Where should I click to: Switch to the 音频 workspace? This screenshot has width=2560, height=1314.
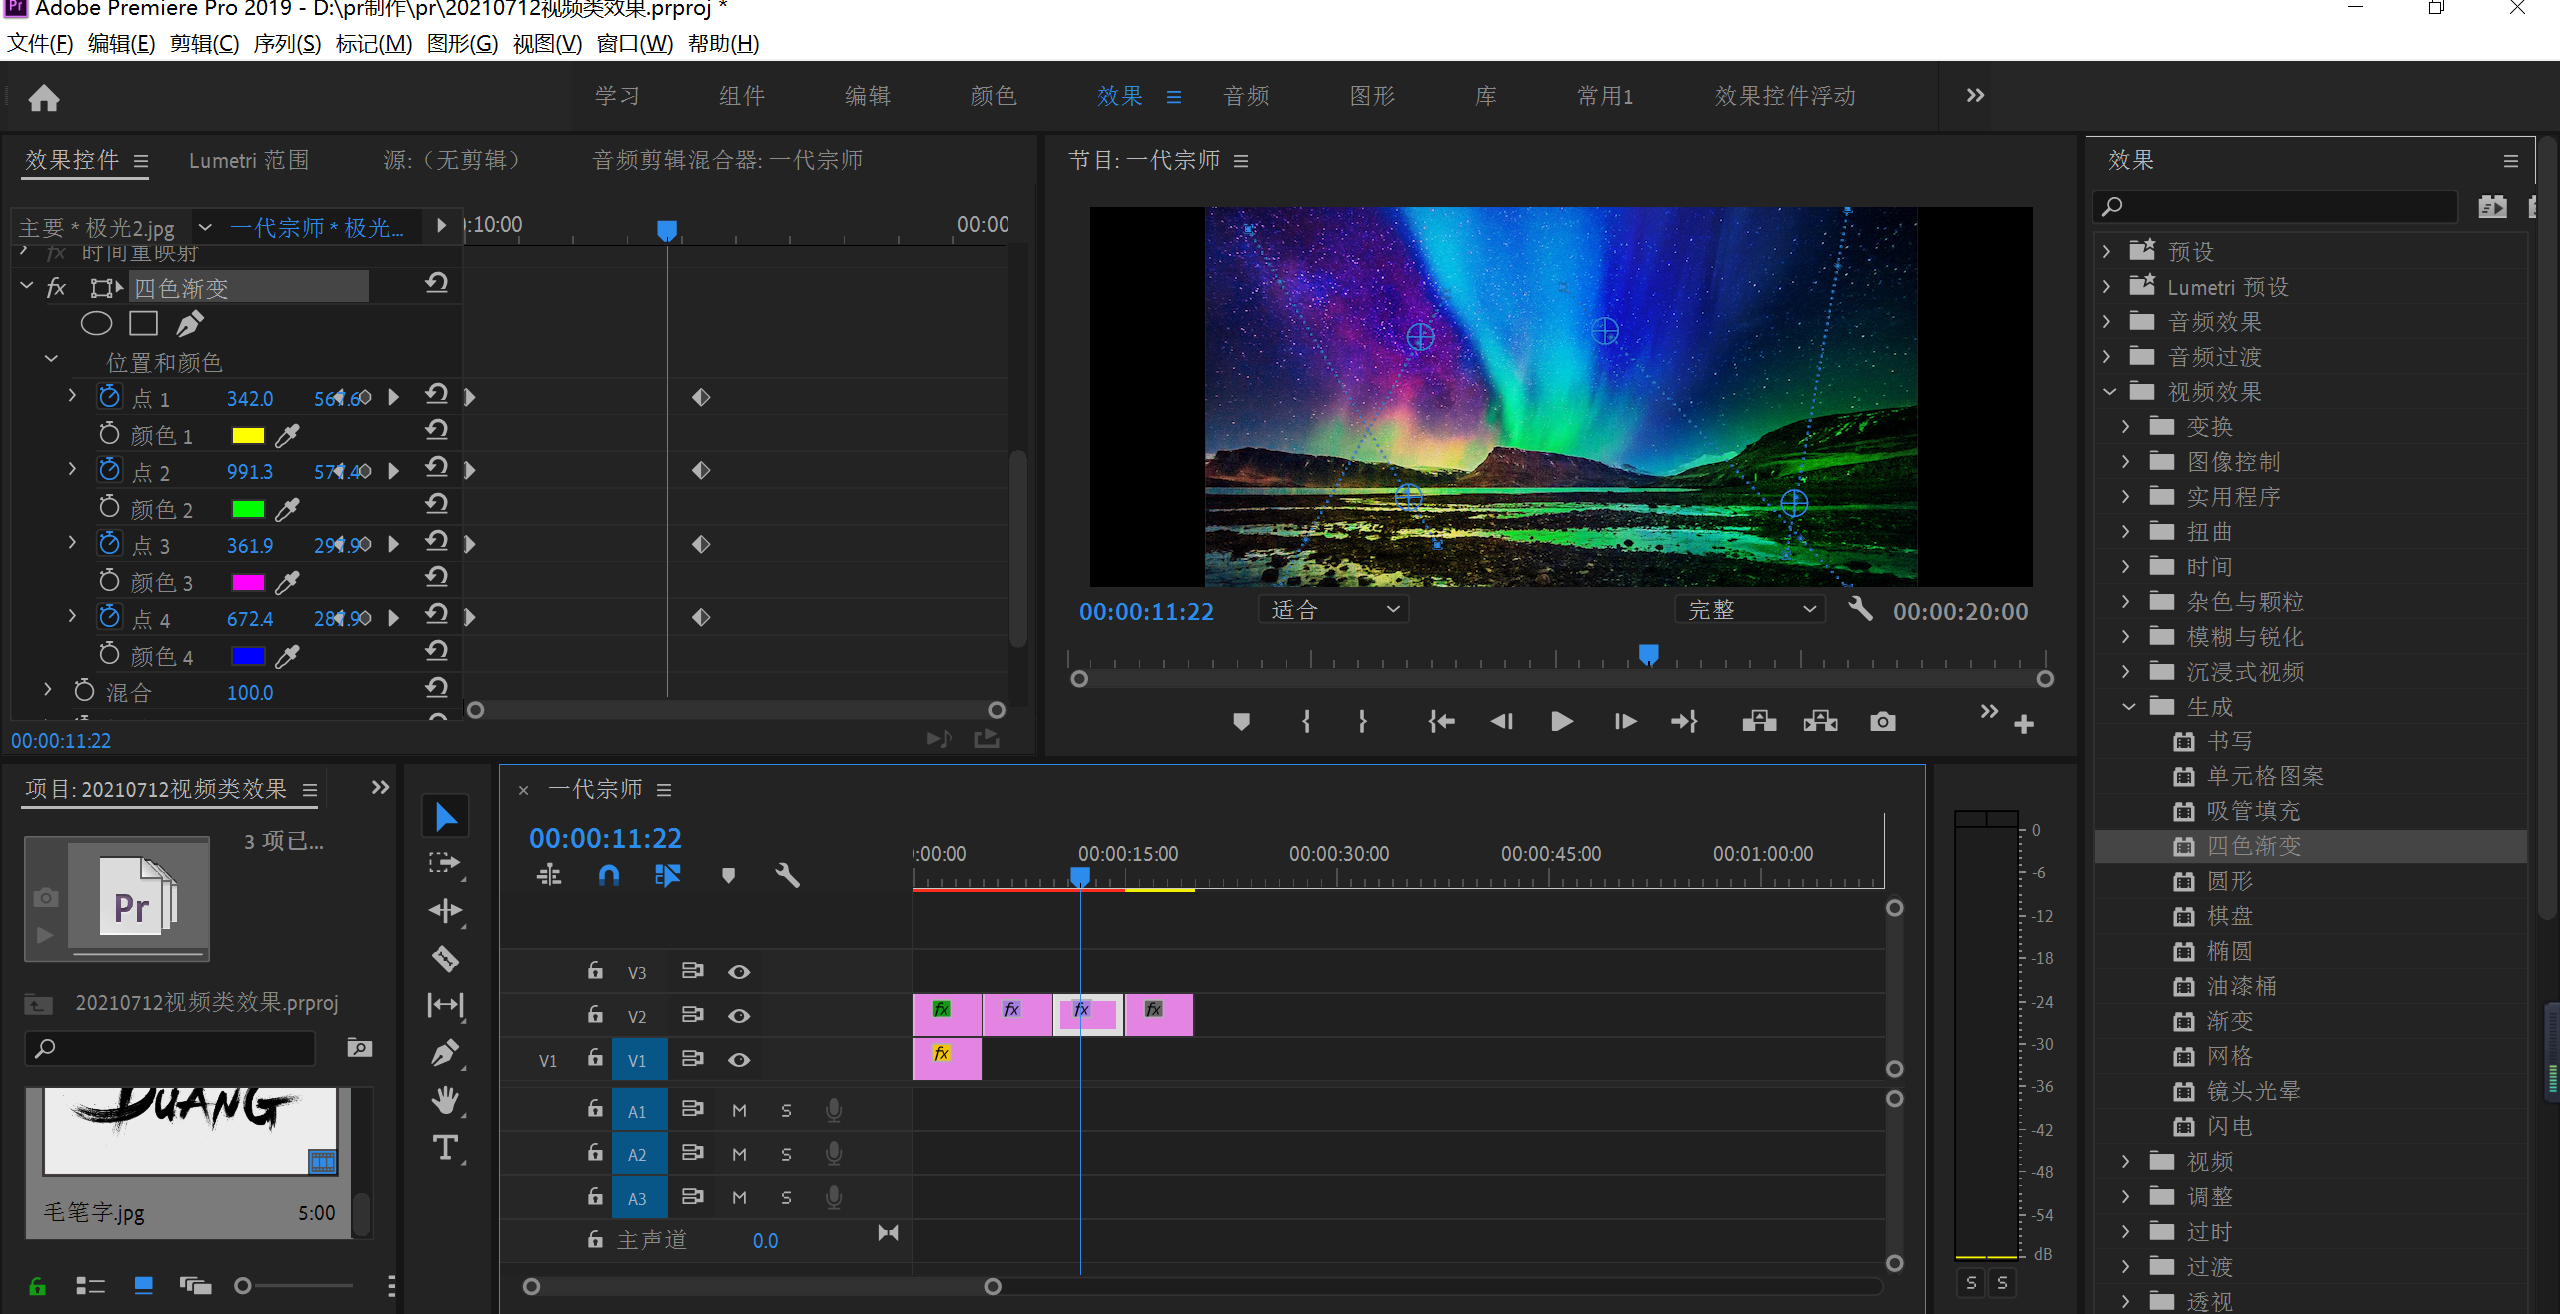pyautogui.click(x=1246, y=96)
